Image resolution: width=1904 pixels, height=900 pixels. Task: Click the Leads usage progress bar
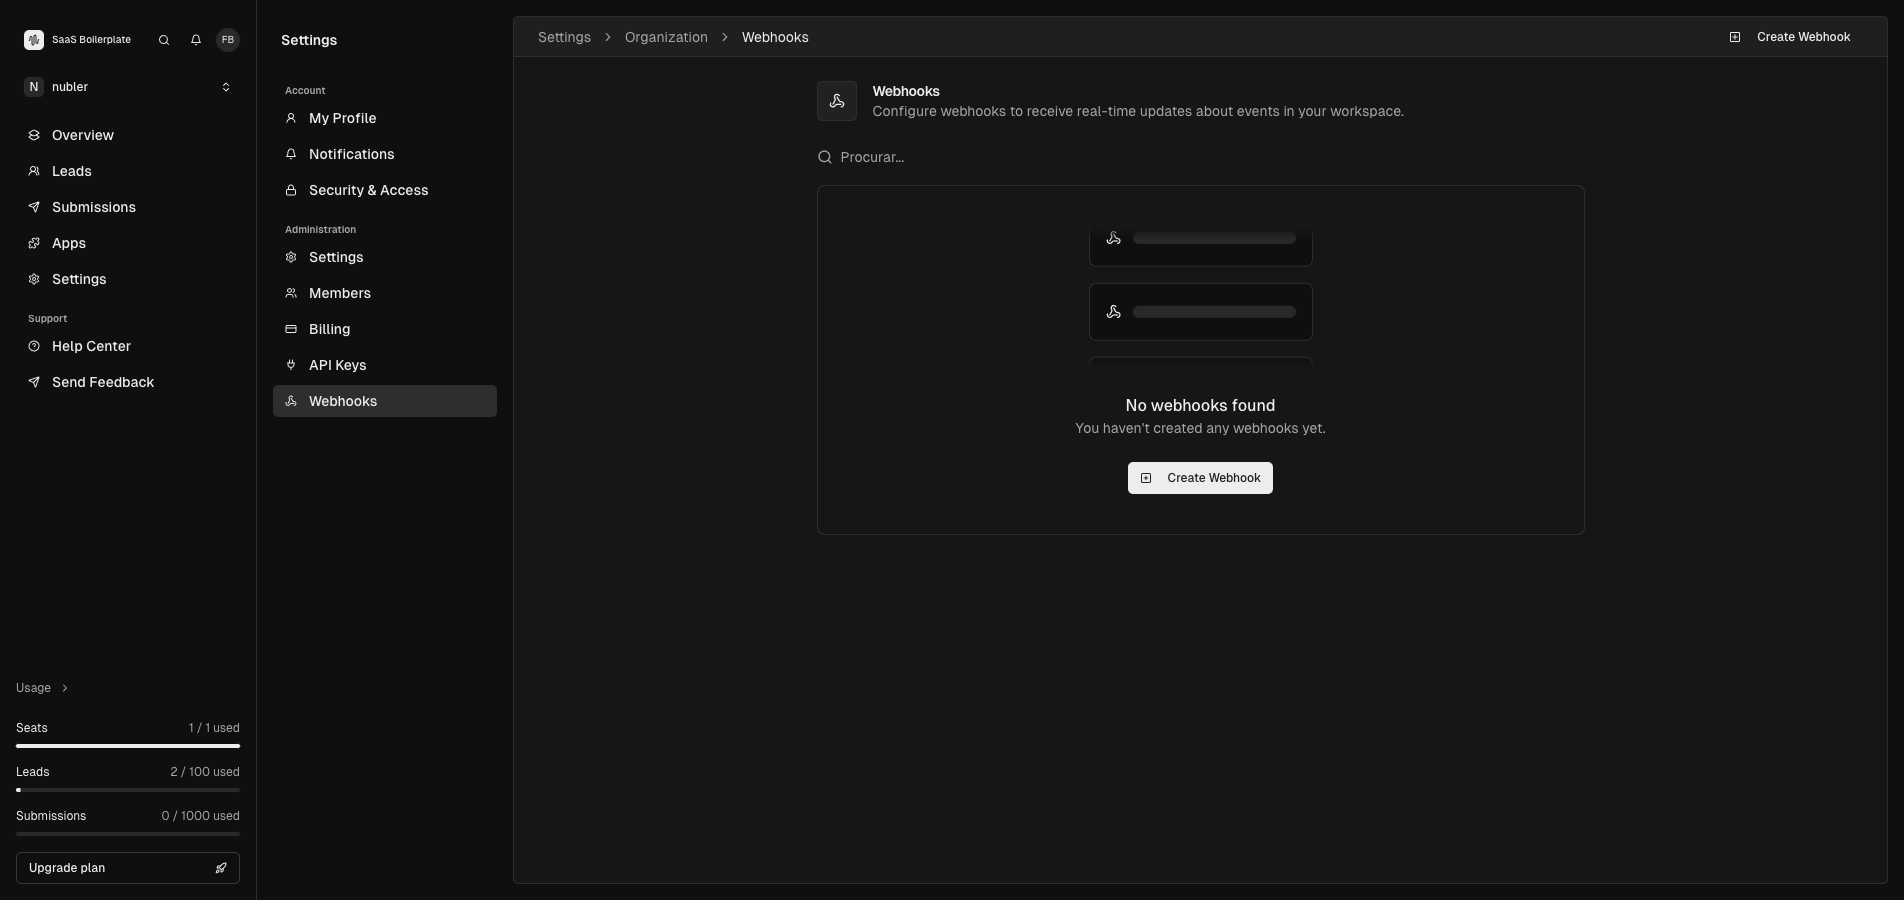(128, 790)
